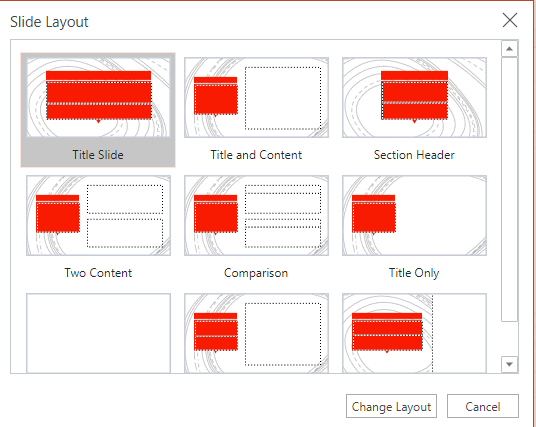536x427 pixels.
Task: Choose the Title and Content layout thumbnail
Action: click(x=256, y=97)
